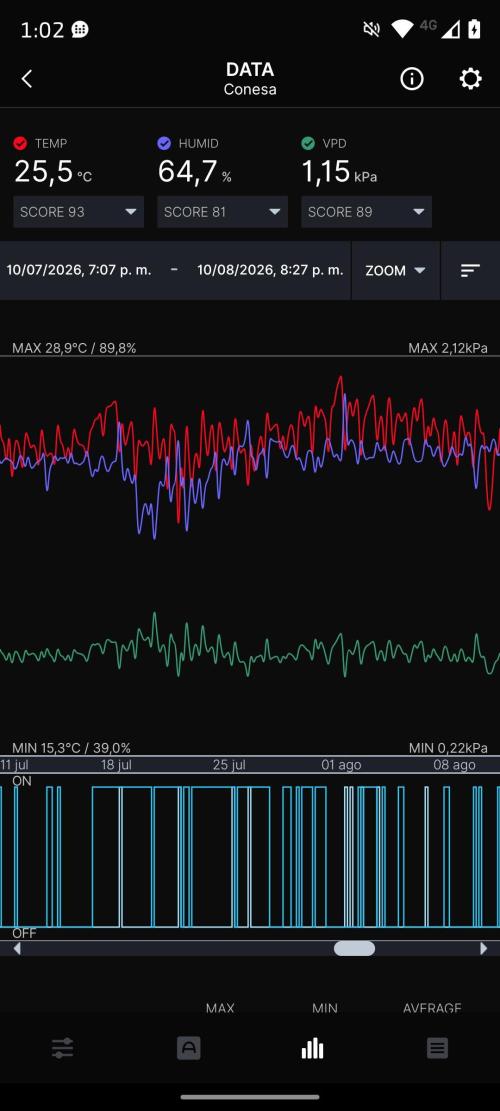This screenshot has height=1111, width=500.
Task: Edit end date 10/08/2026, 8:27 p. m.
Action: (270, 270)
